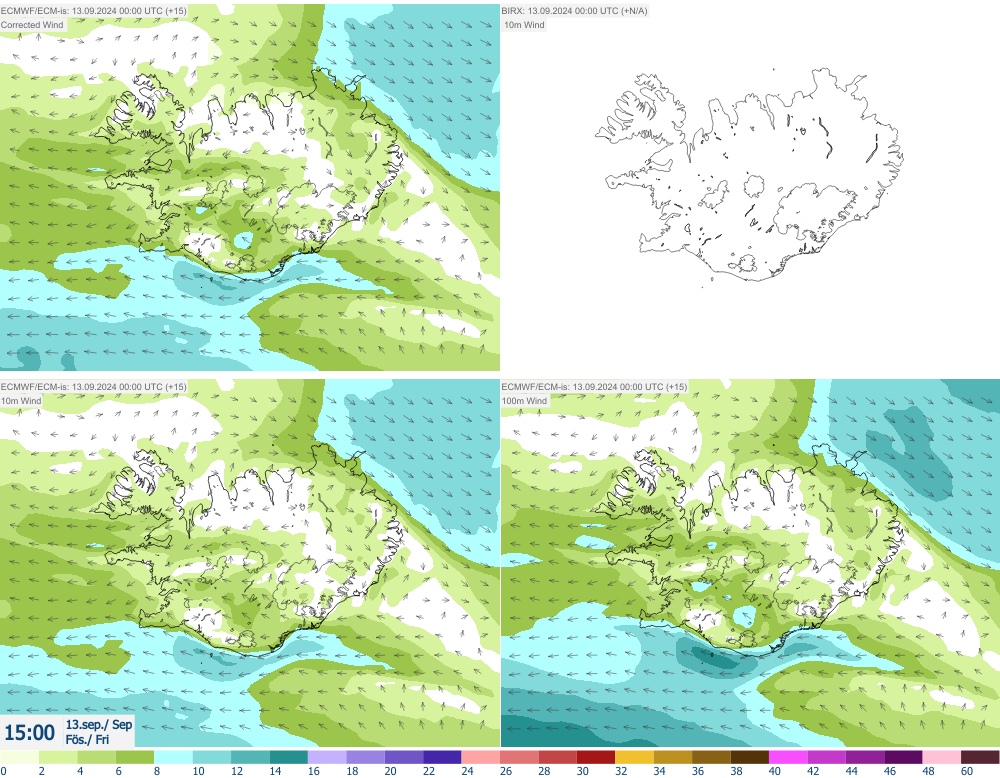
Task: Select the light green swatch between 2 and 4
Action: point(58,757)
